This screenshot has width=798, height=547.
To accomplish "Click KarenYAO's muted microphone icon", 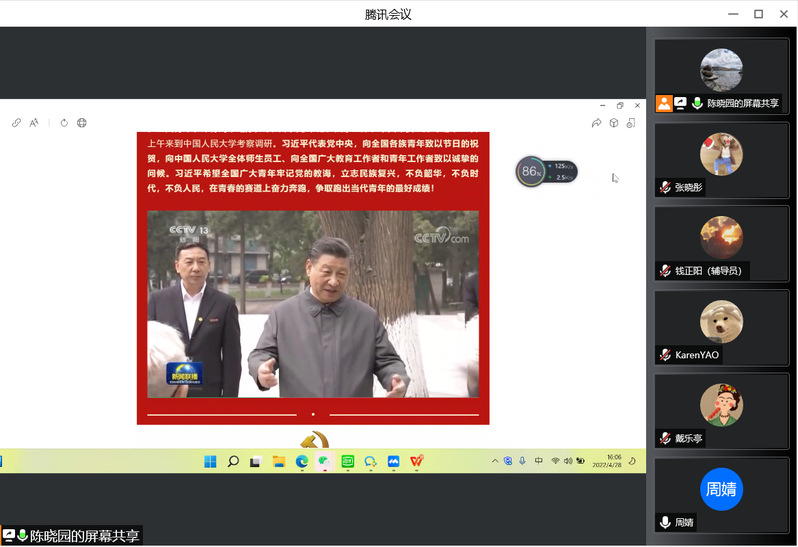I will tap(665, 355).
